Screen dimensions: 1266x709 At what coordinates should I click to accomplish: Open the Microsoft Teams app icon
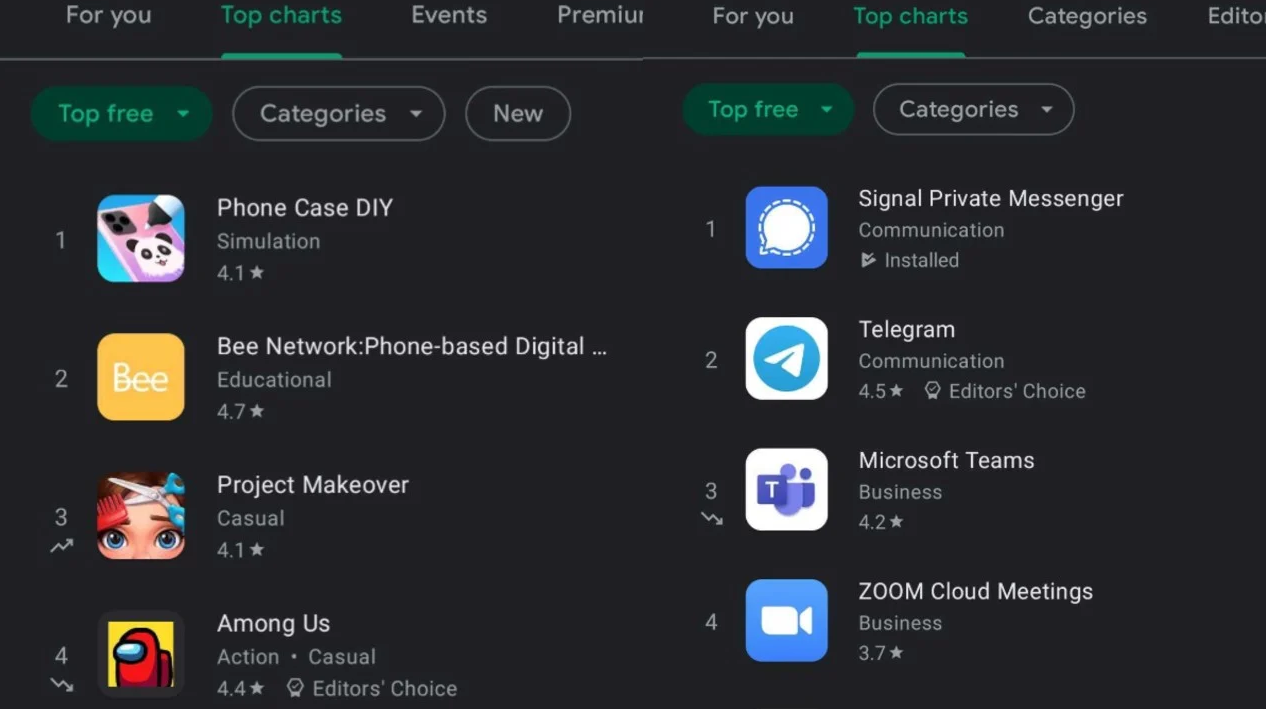tap(786, 490)
